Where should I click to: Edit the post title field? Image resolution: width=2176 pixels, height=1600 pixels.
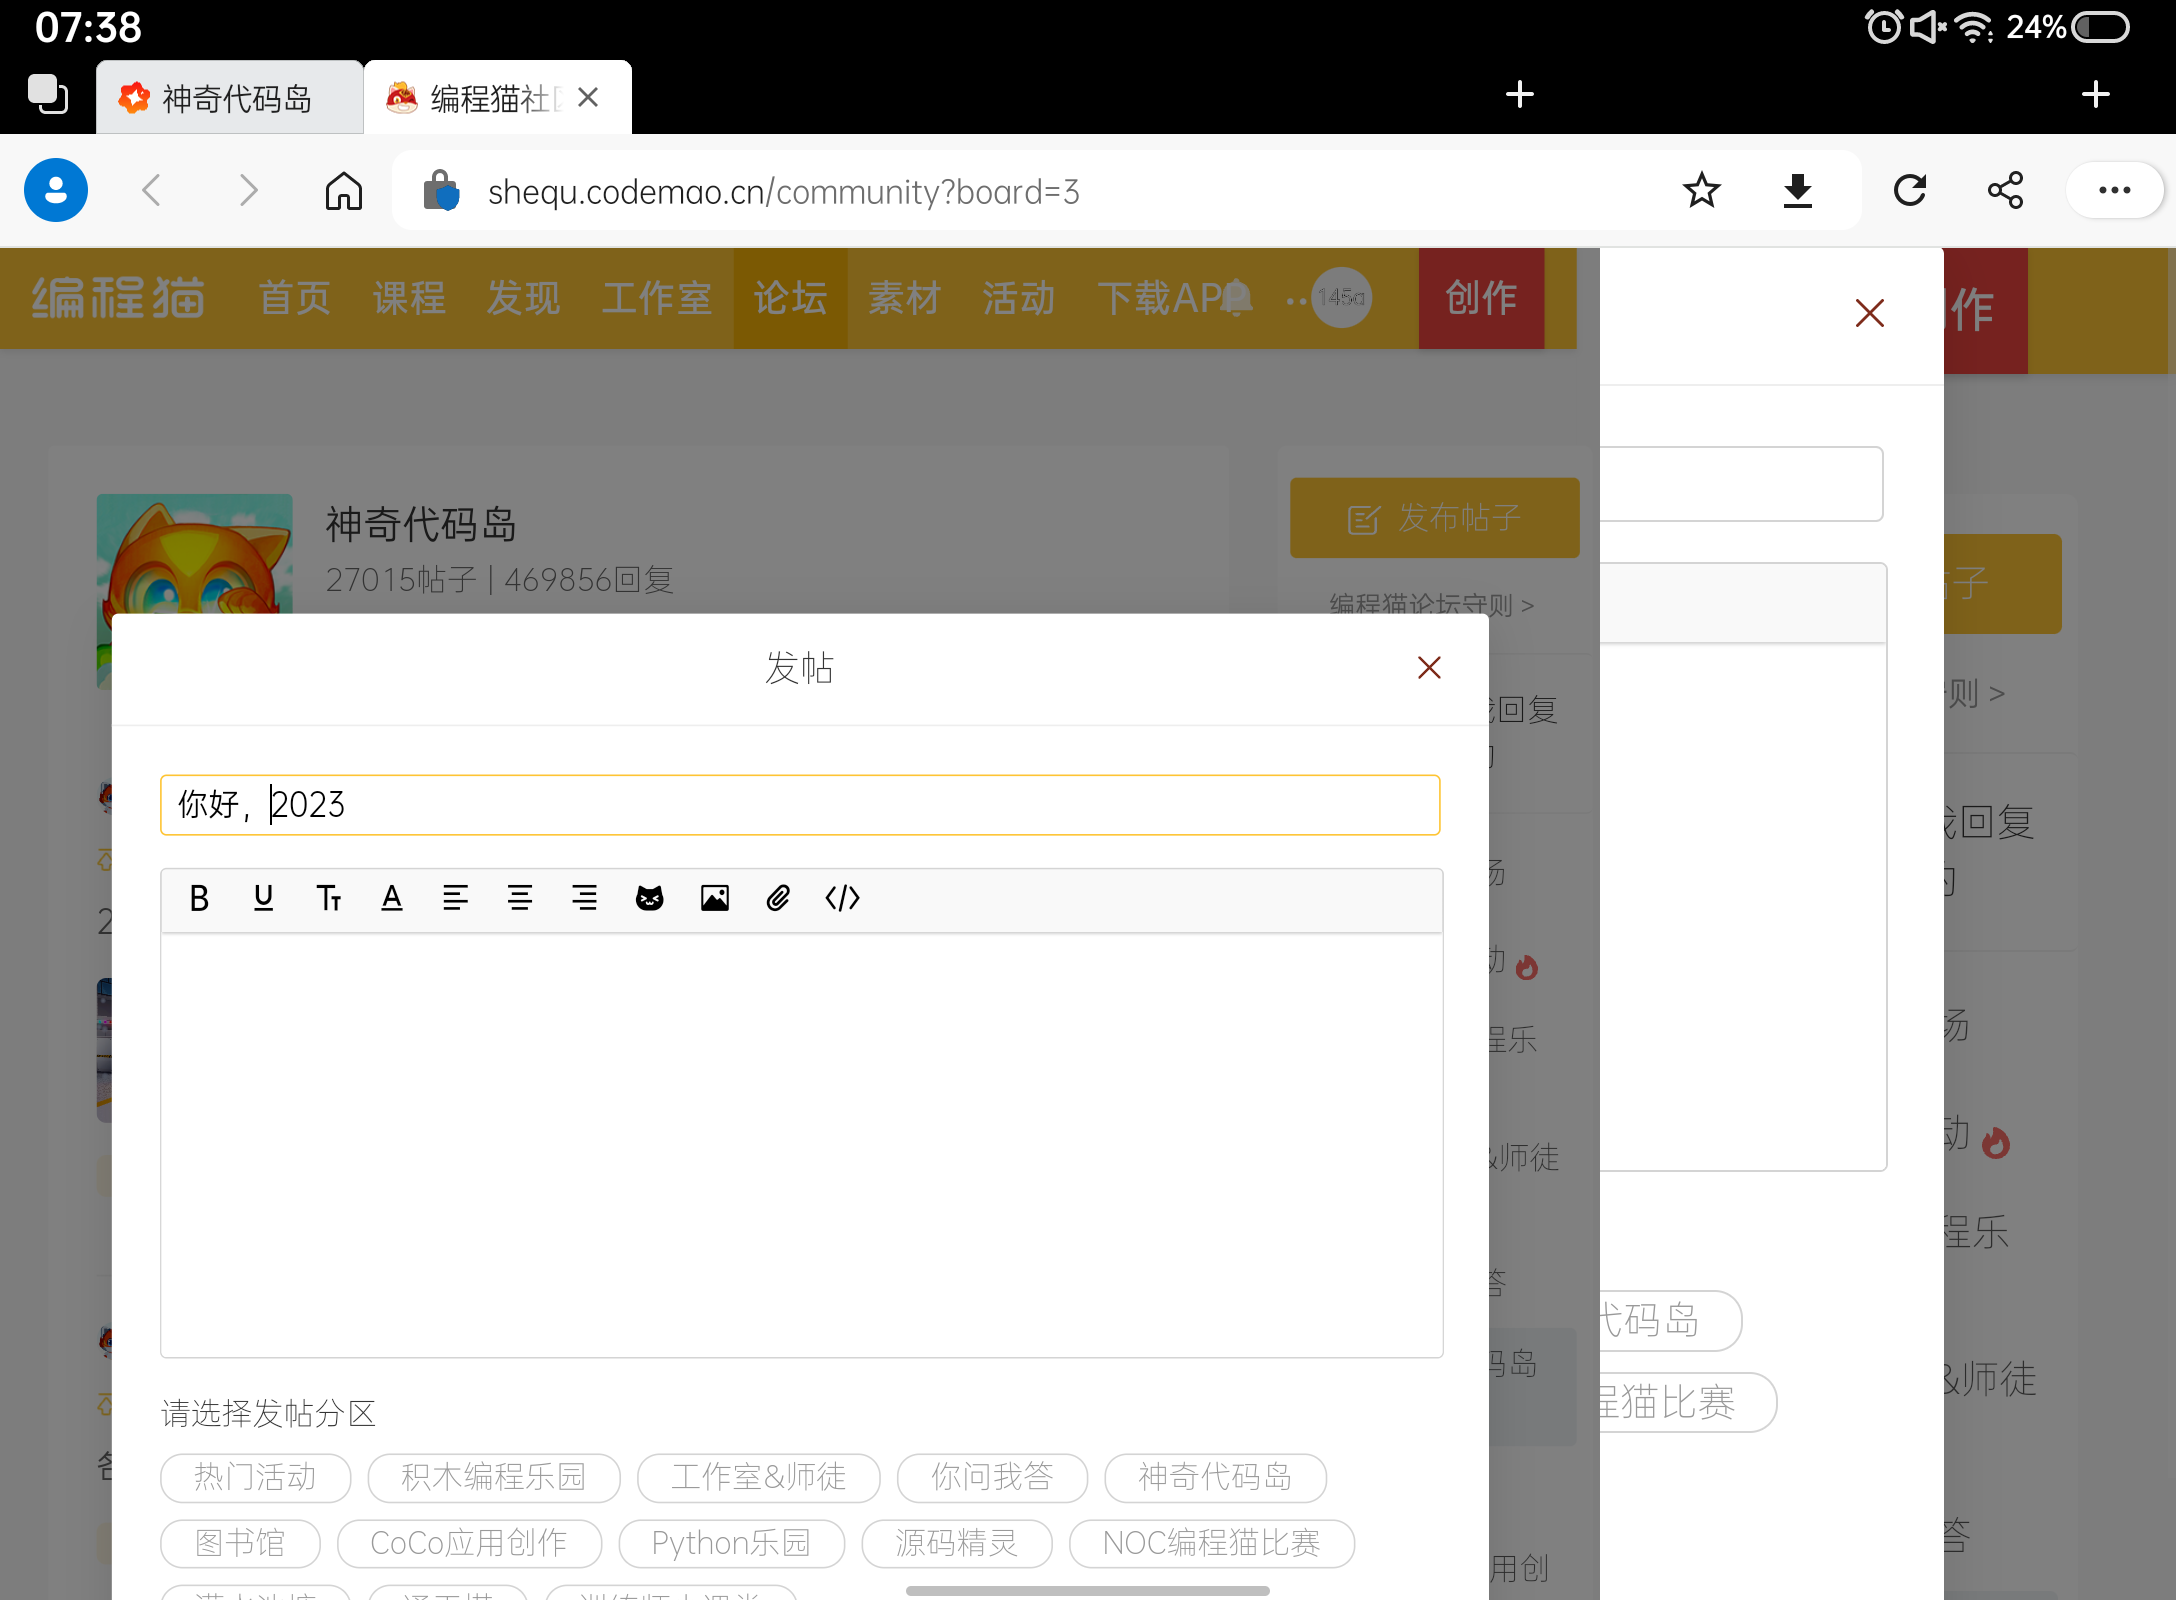click(x=800, y=805)
